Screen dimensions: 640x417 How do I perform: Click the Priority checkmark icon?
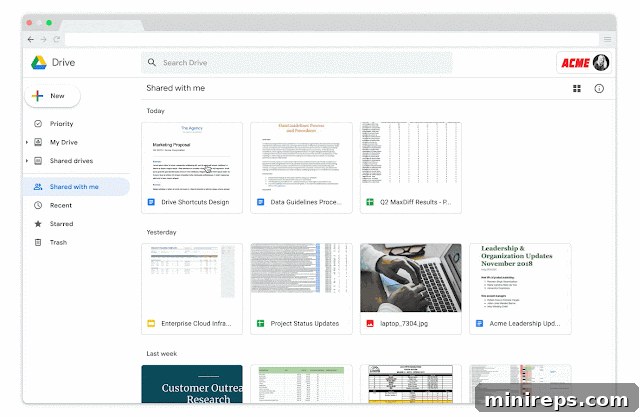[x=38, y=124]
